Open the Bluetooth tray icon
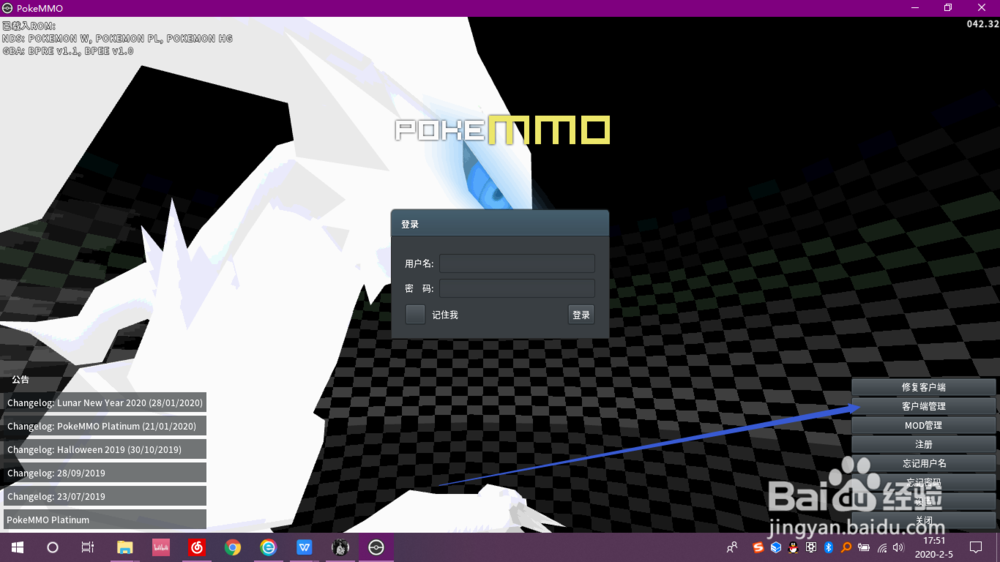This screenshot has height=562, width=1000. click(828, 547)
